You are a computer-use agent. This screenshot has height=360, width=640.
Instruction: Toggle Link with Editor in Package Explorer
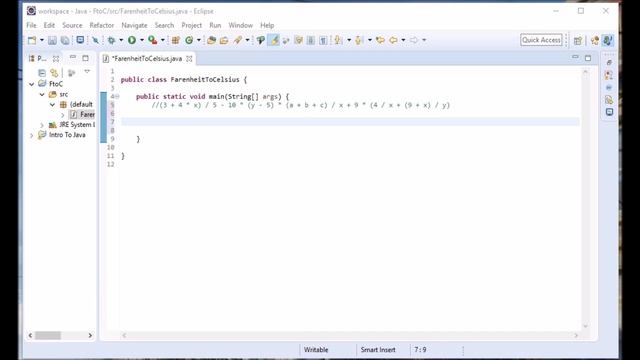[x=54, y=73]
